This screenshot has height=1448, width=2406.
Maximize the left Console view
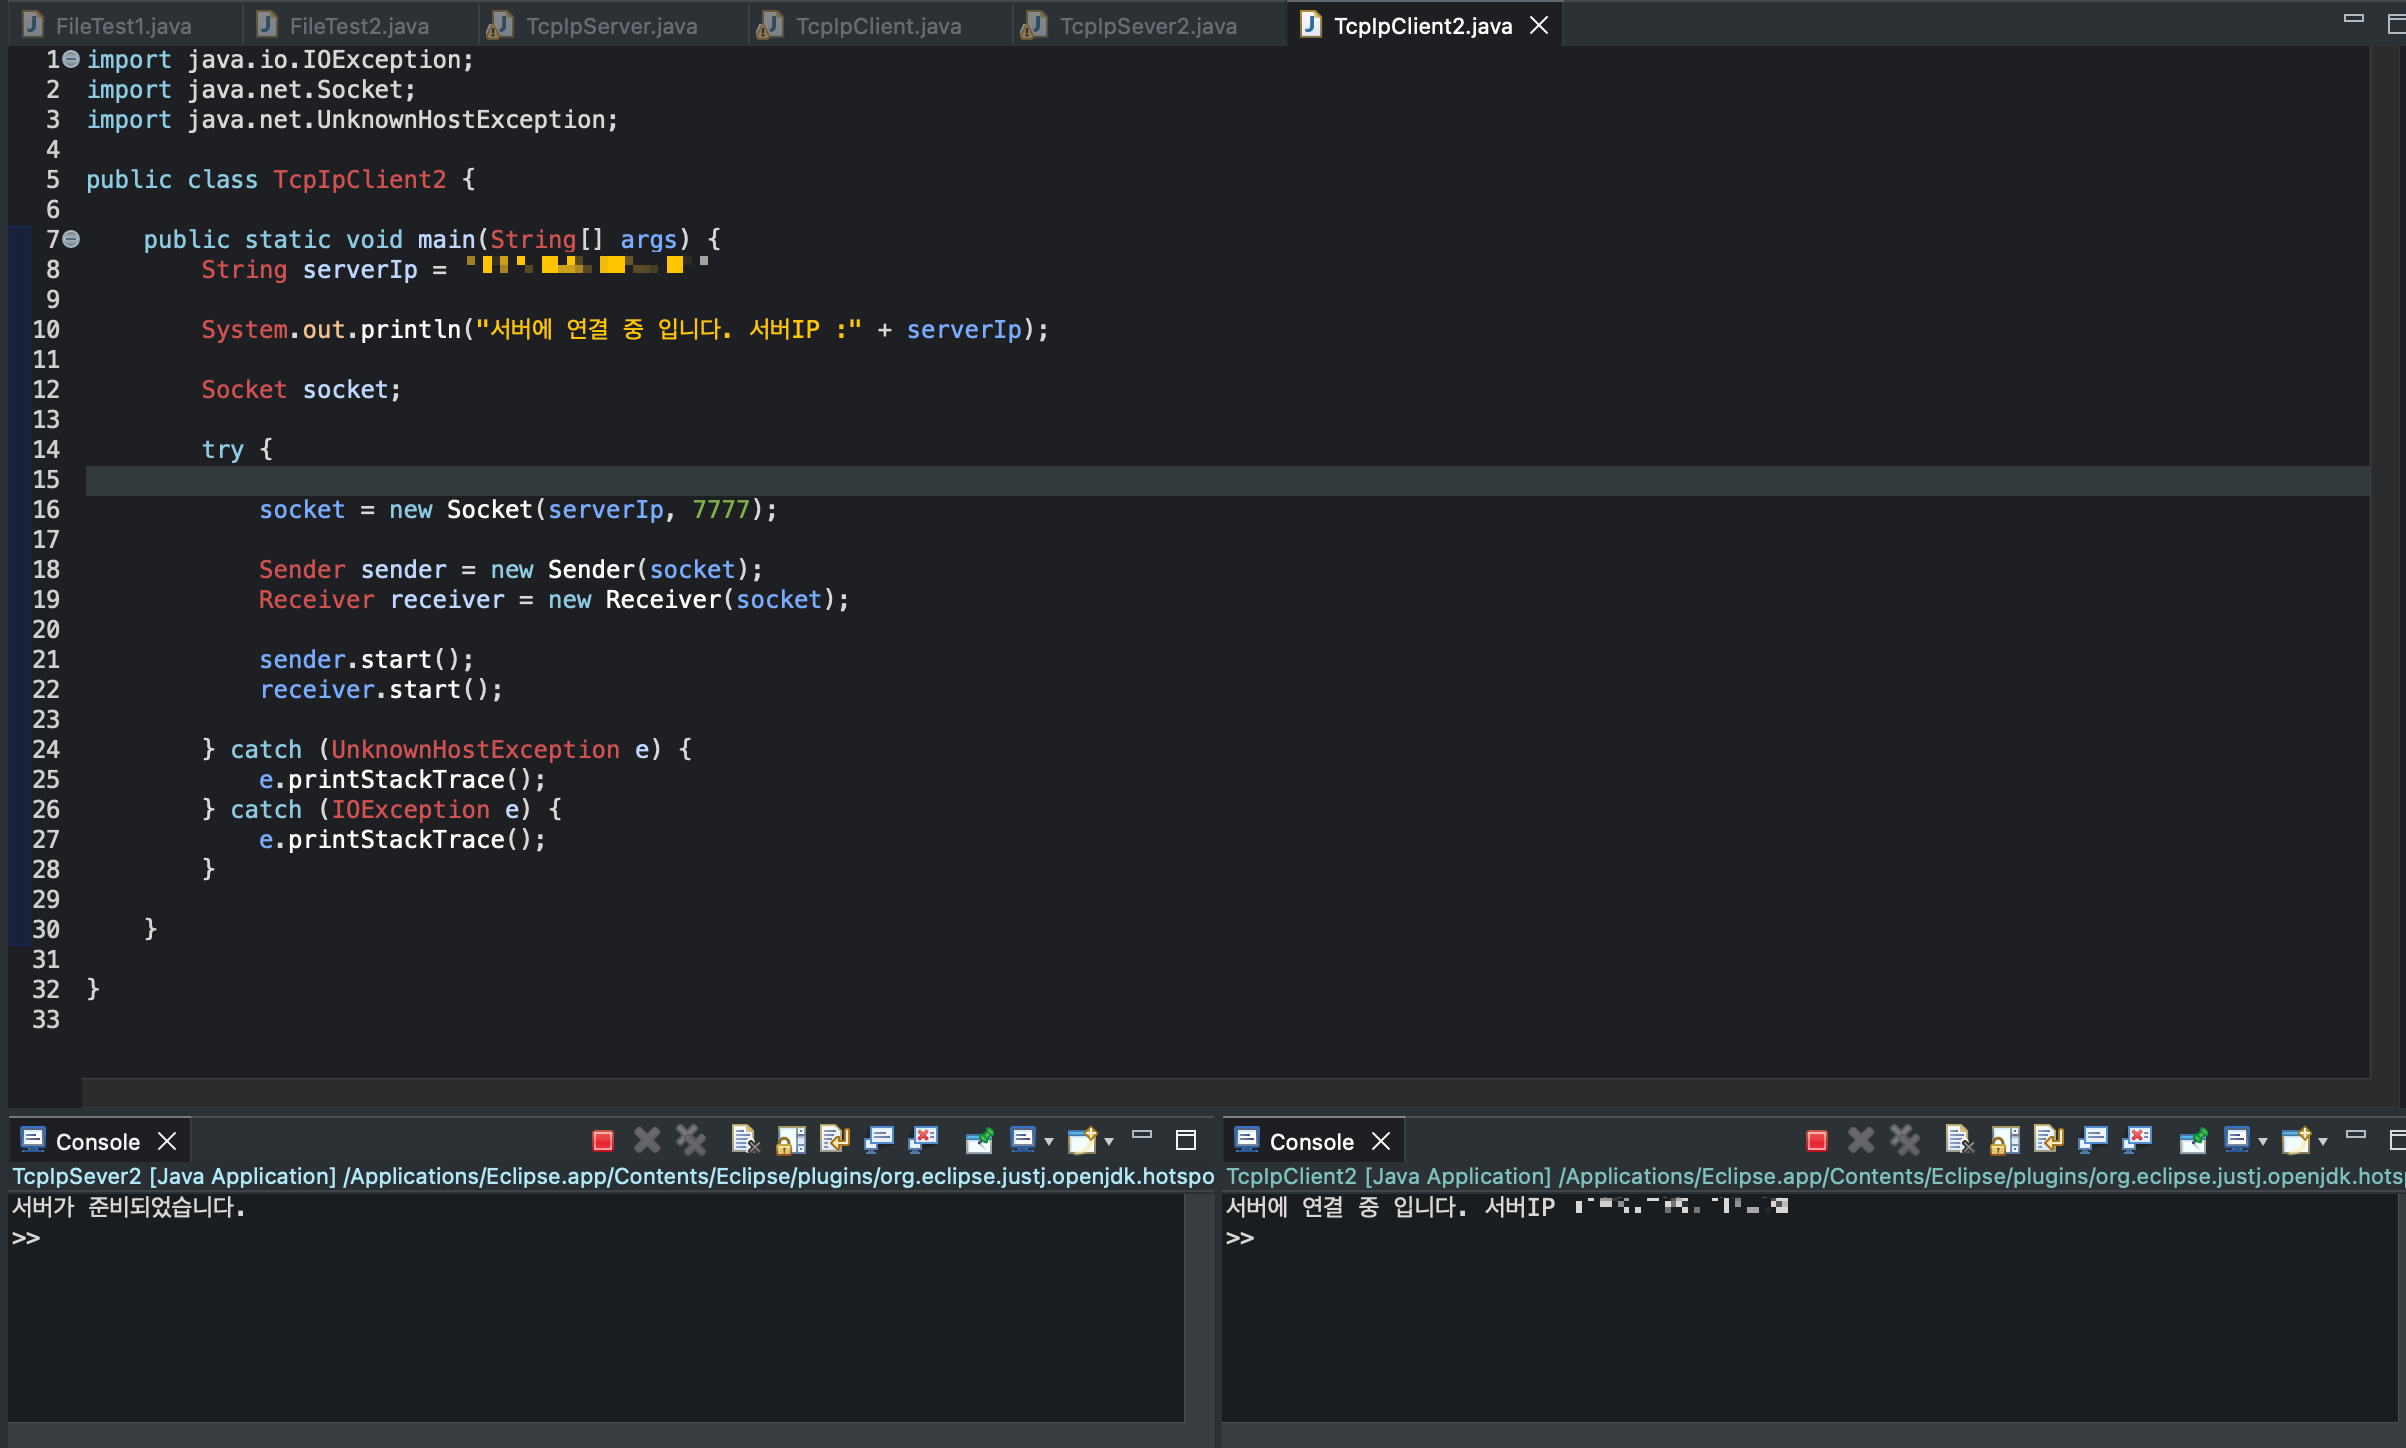pyautogui.click(x=1186, y=1140)
